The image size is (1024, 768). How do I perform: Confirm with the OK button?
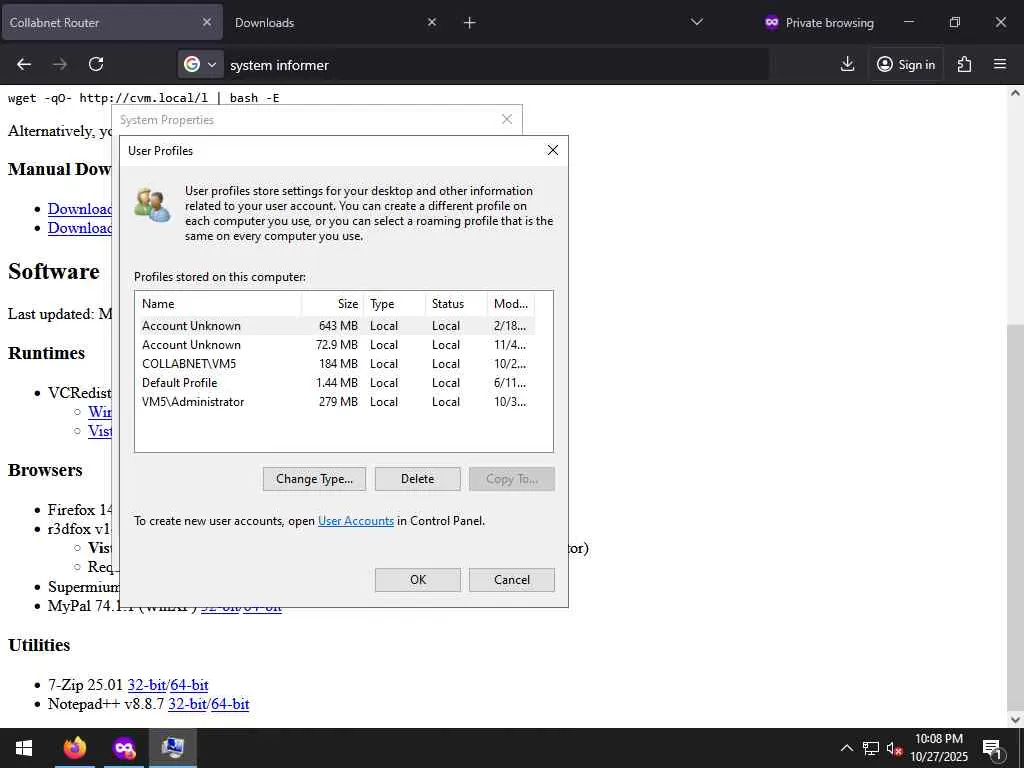click(417, 579)
